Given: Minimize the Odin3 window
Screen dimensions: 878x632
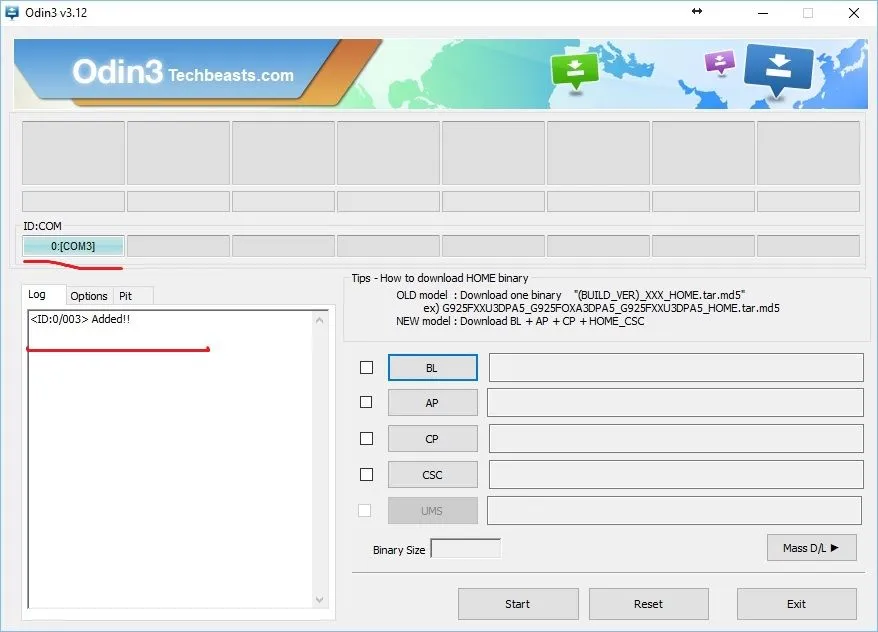Looking at the screenshot, I should click(x=763, y=13).
